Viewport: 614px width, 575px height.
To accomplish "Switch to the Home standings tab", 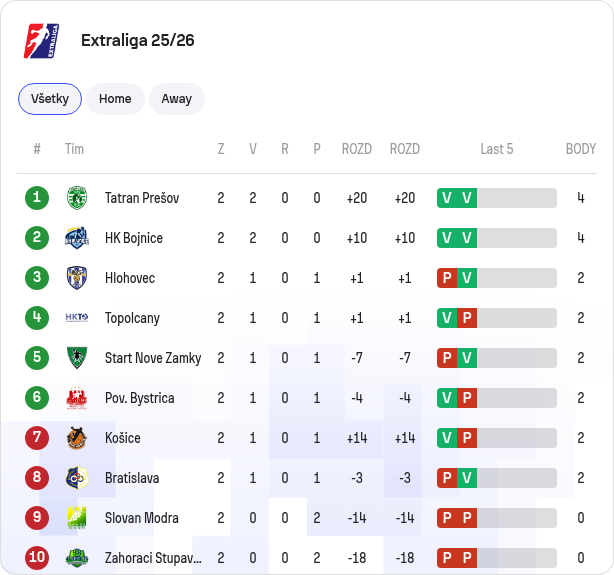I will point(115,99).
